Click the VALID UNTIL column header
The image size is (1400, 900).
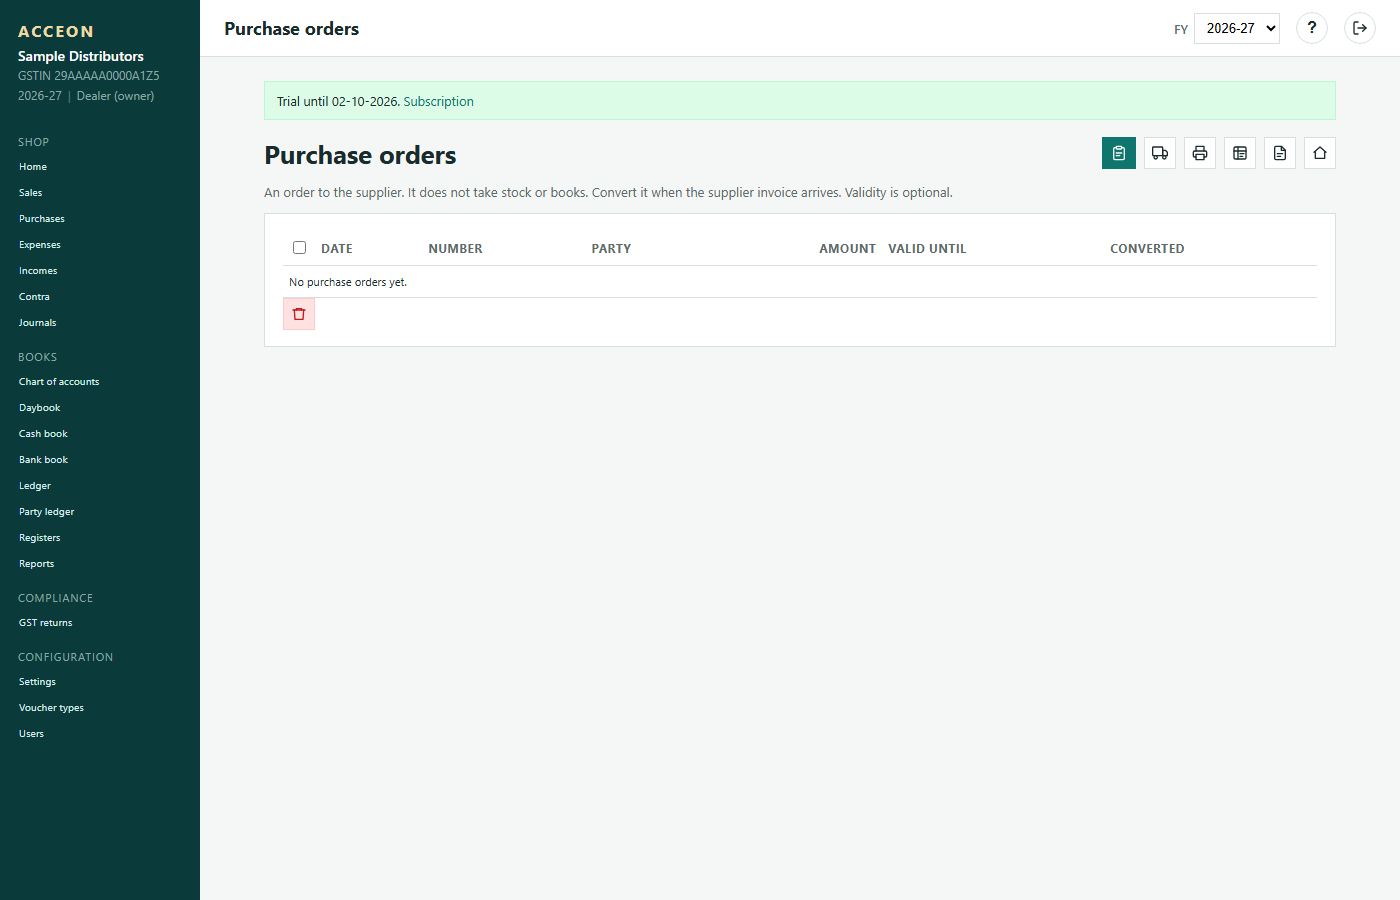click(x=927, y=249)
